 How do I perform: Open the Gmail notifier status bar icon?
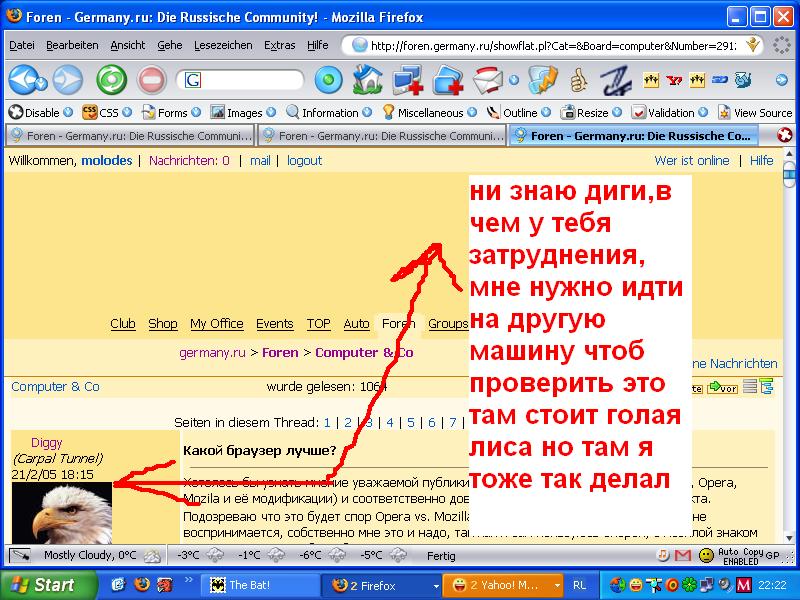pyautogui.click(x=683, y=555)
